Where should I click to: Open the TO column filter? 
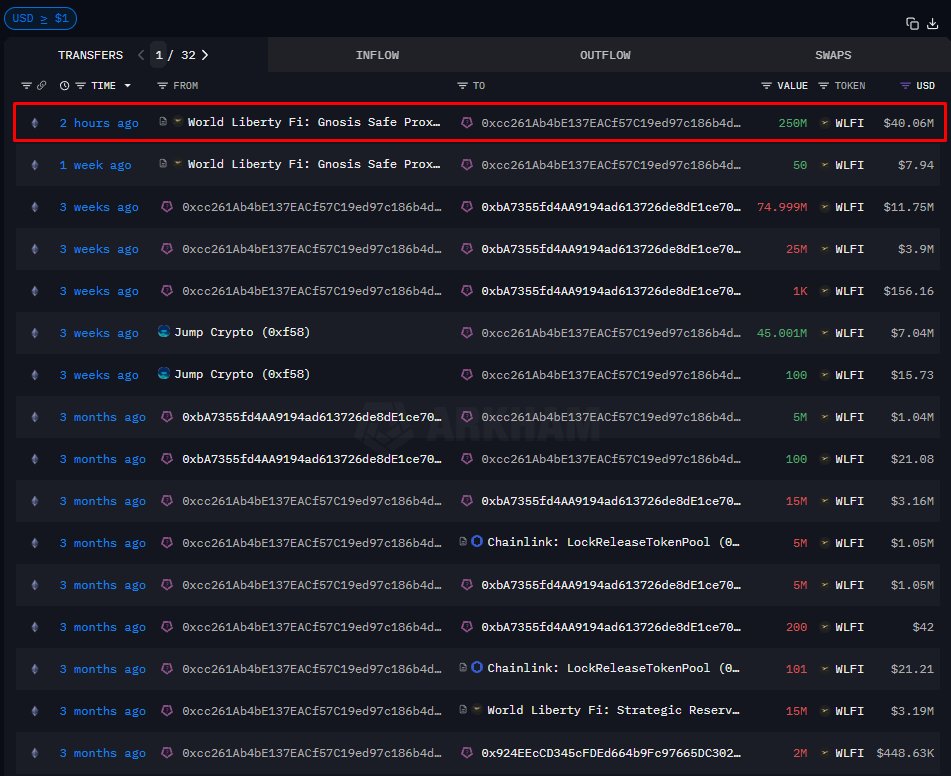(463, 86)
